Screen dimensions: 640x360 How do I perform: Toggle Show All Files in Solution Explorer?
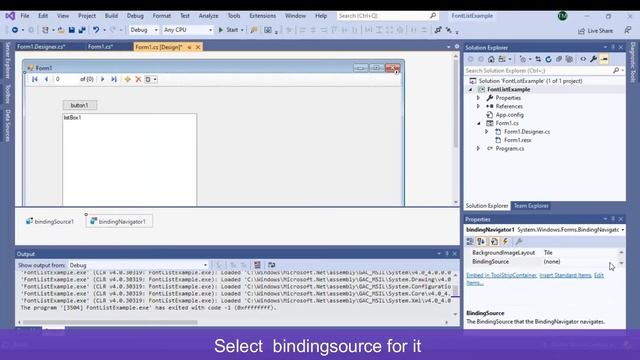point(569,59)
